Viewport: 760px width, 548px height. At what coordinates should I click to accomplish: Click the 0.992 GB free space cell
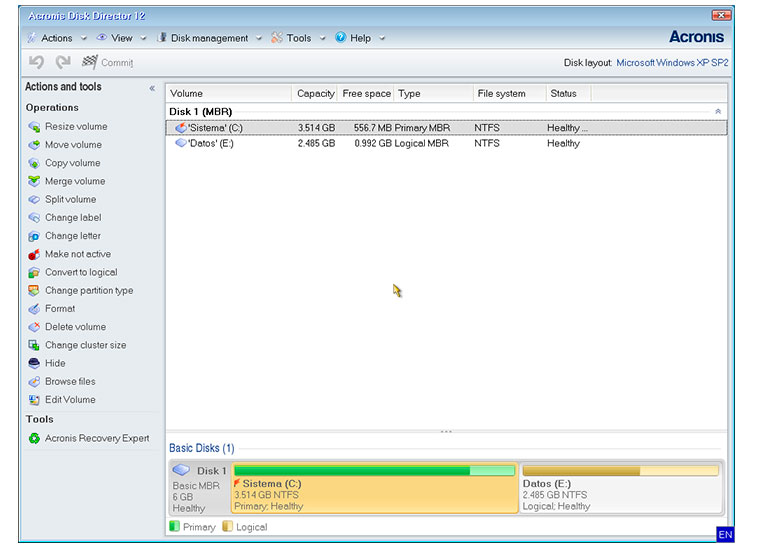[x=373, y=143]
